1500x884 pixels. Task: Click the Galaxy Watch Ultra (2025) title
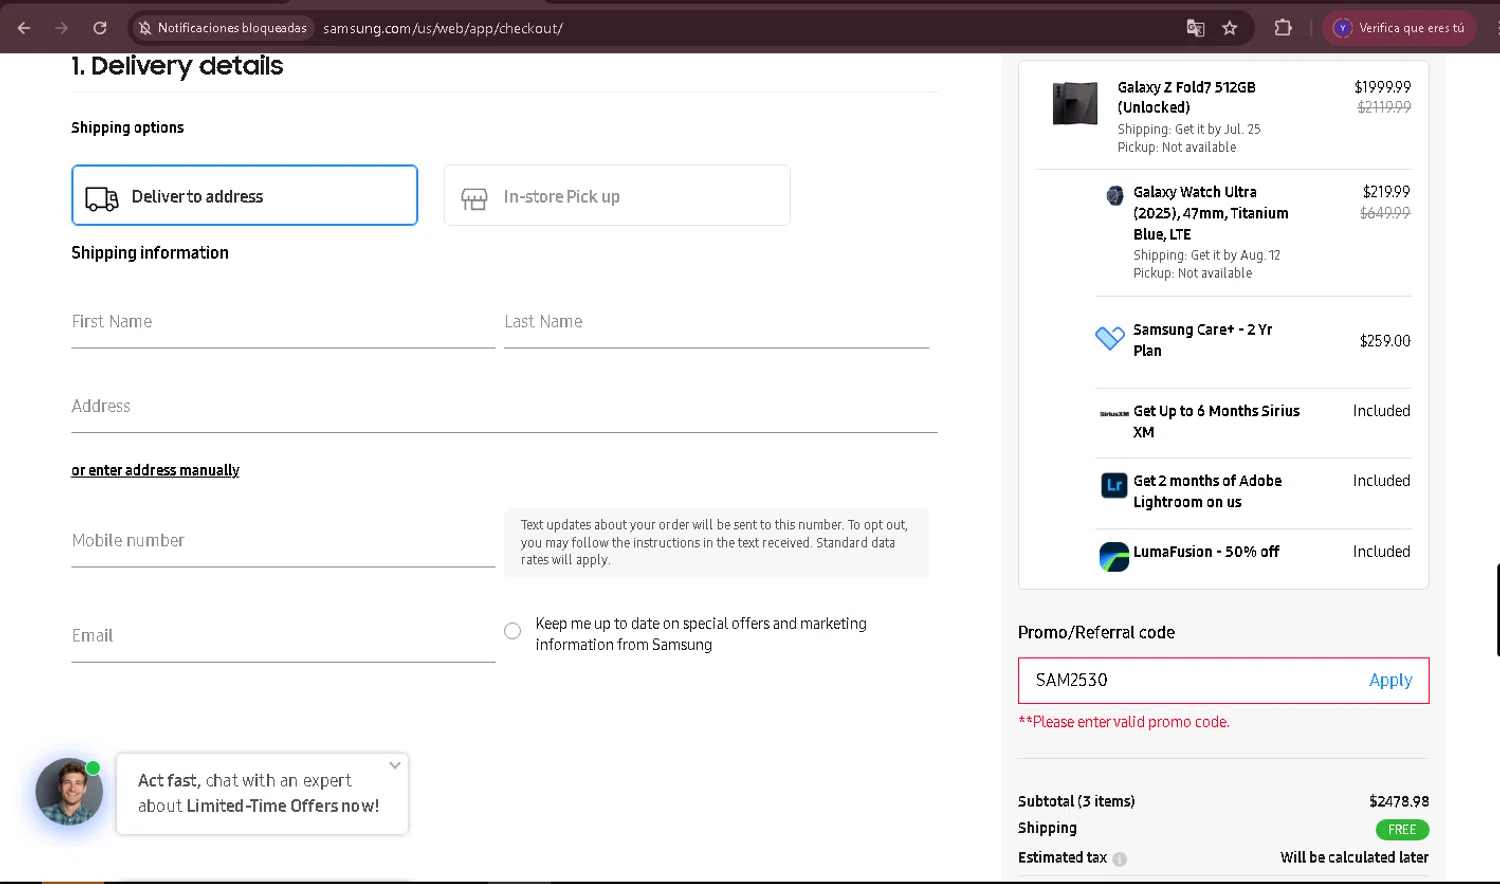1210,213
